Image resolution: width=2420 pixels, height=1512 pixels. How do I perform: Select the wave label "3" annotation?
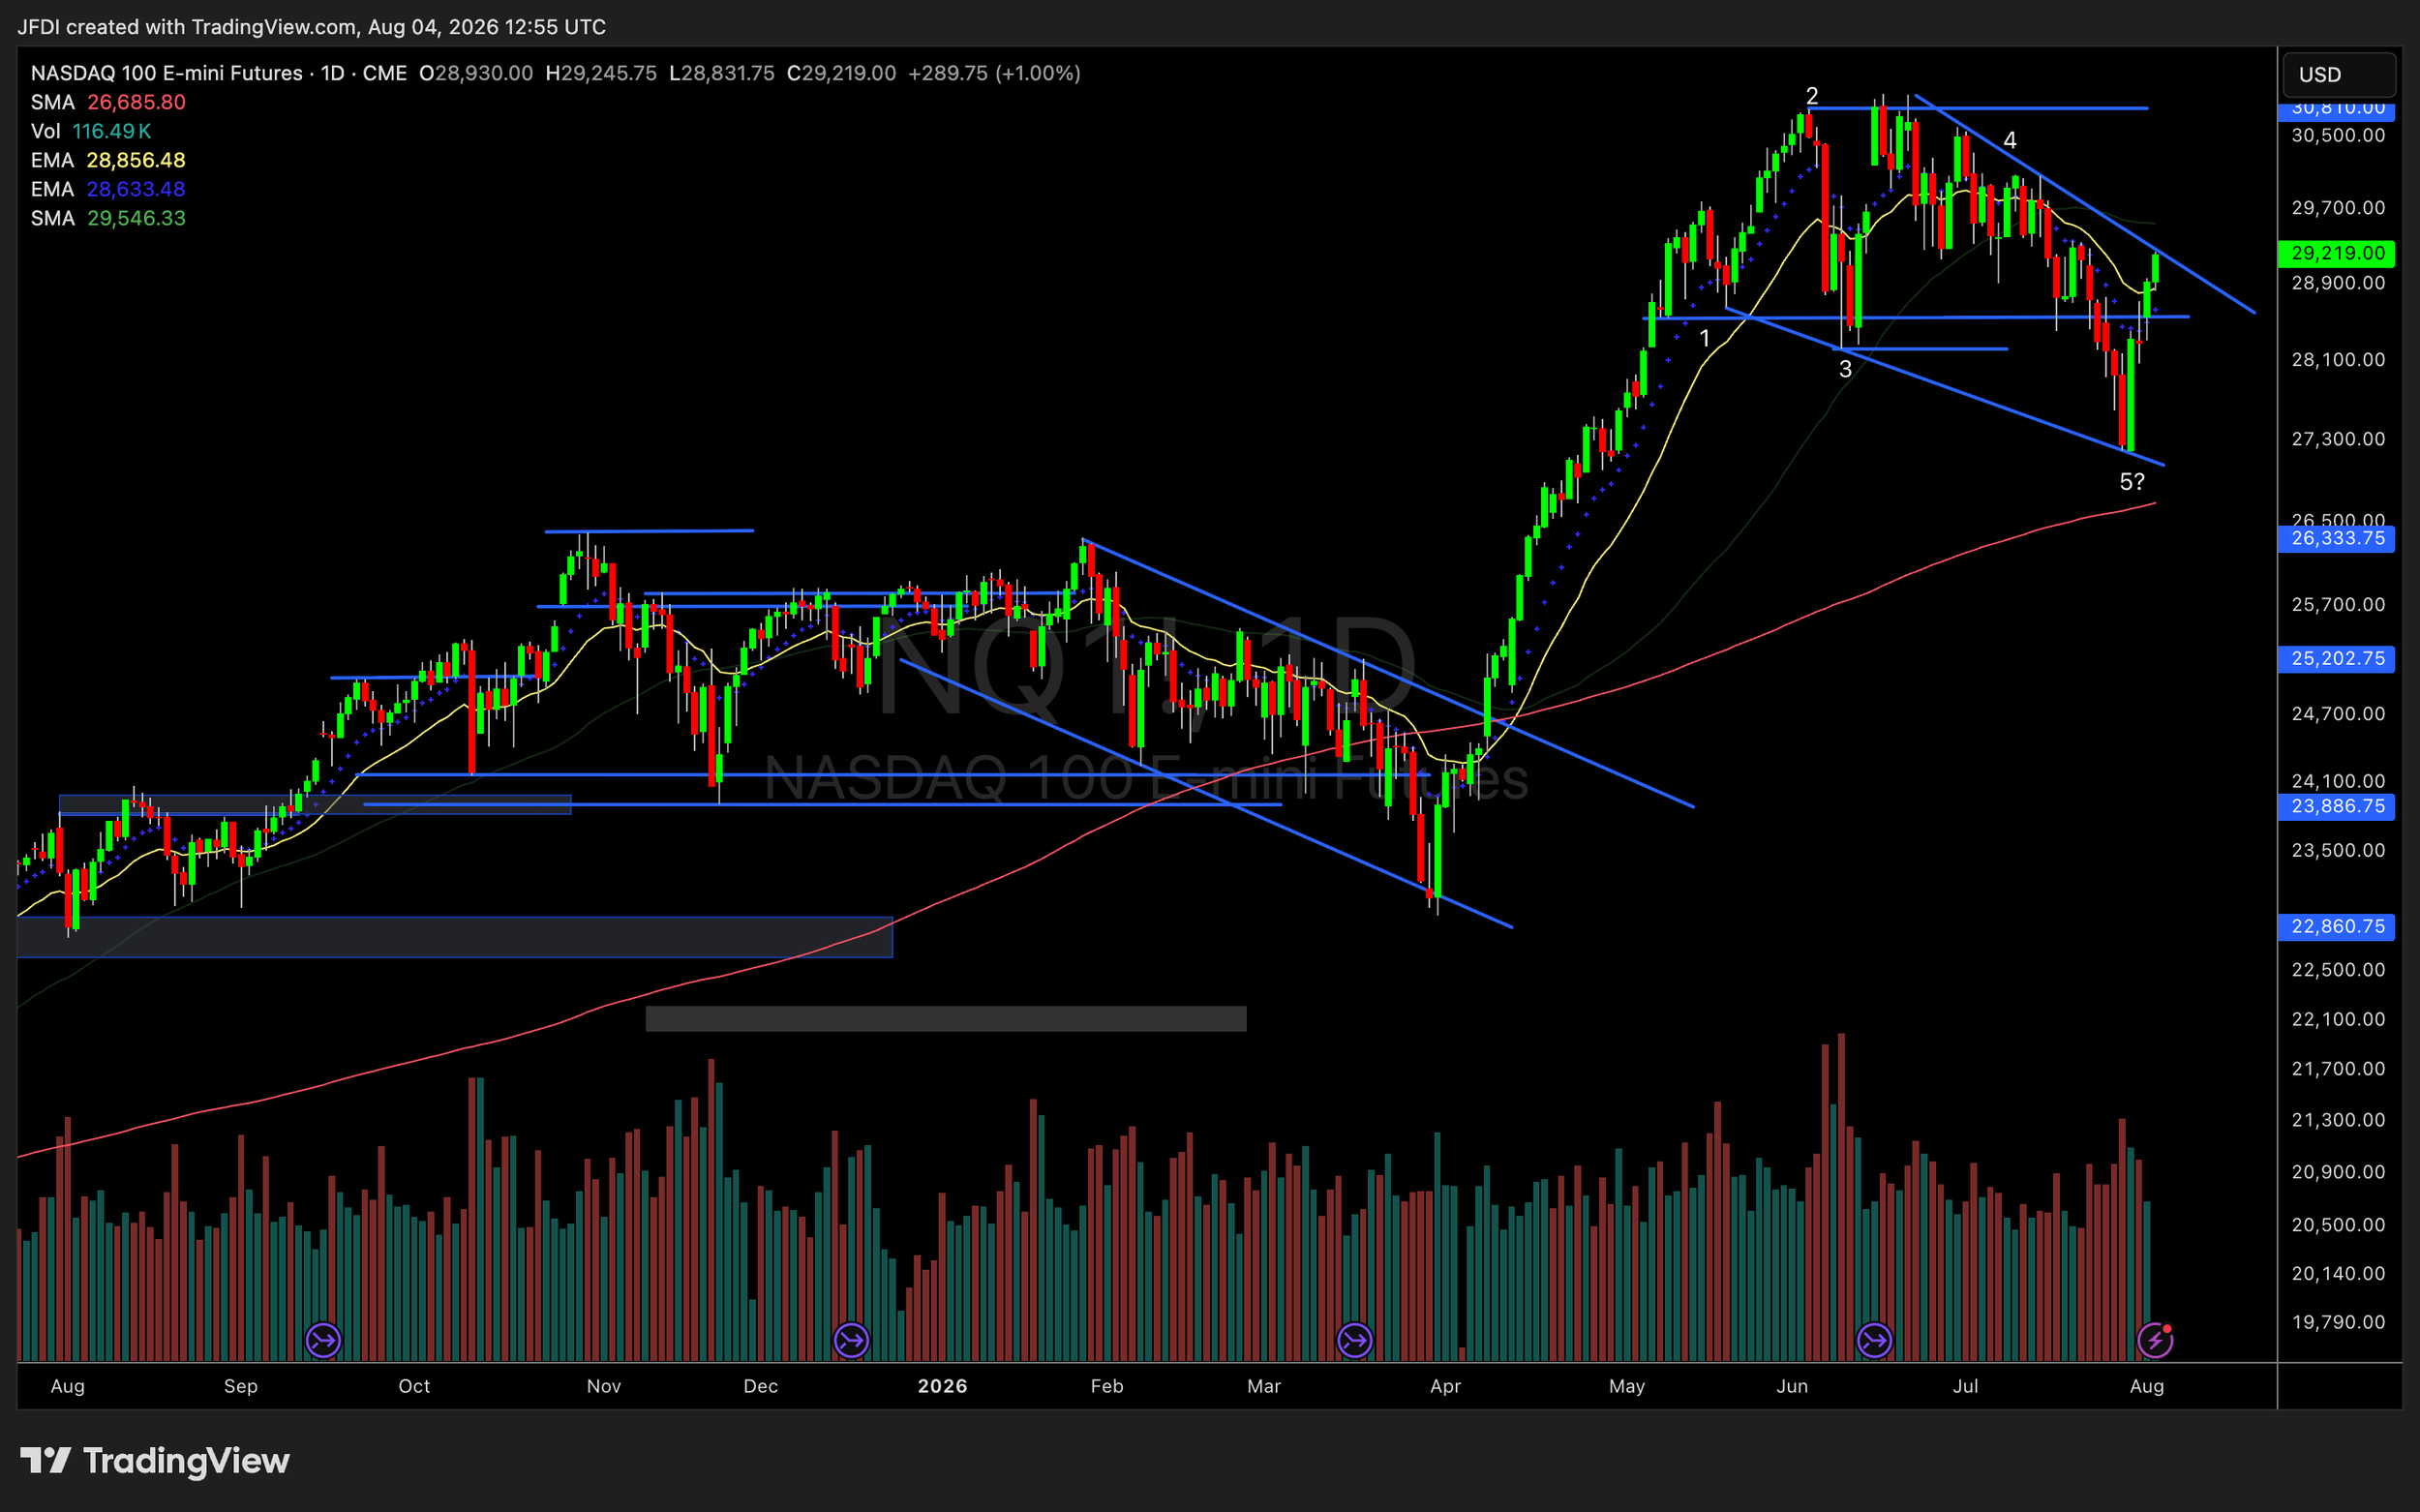tap(1846, 369)
